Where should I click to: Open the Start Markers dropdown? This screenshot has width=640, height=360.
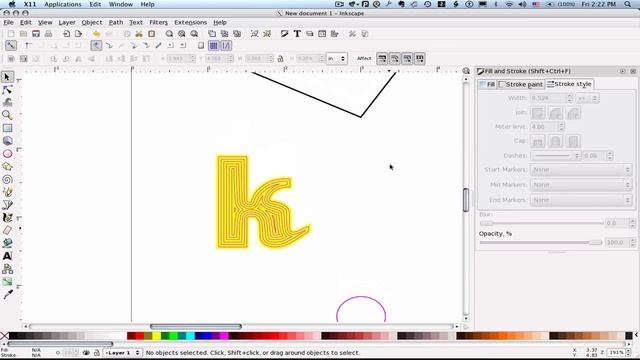point(581,169)
